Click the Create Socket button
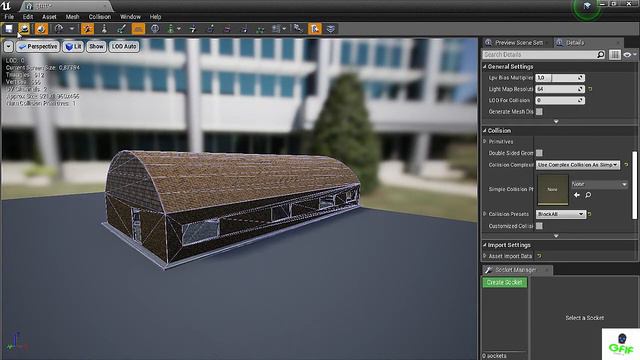Viewport: 640px width, 360px height. (x=504, y=282)
